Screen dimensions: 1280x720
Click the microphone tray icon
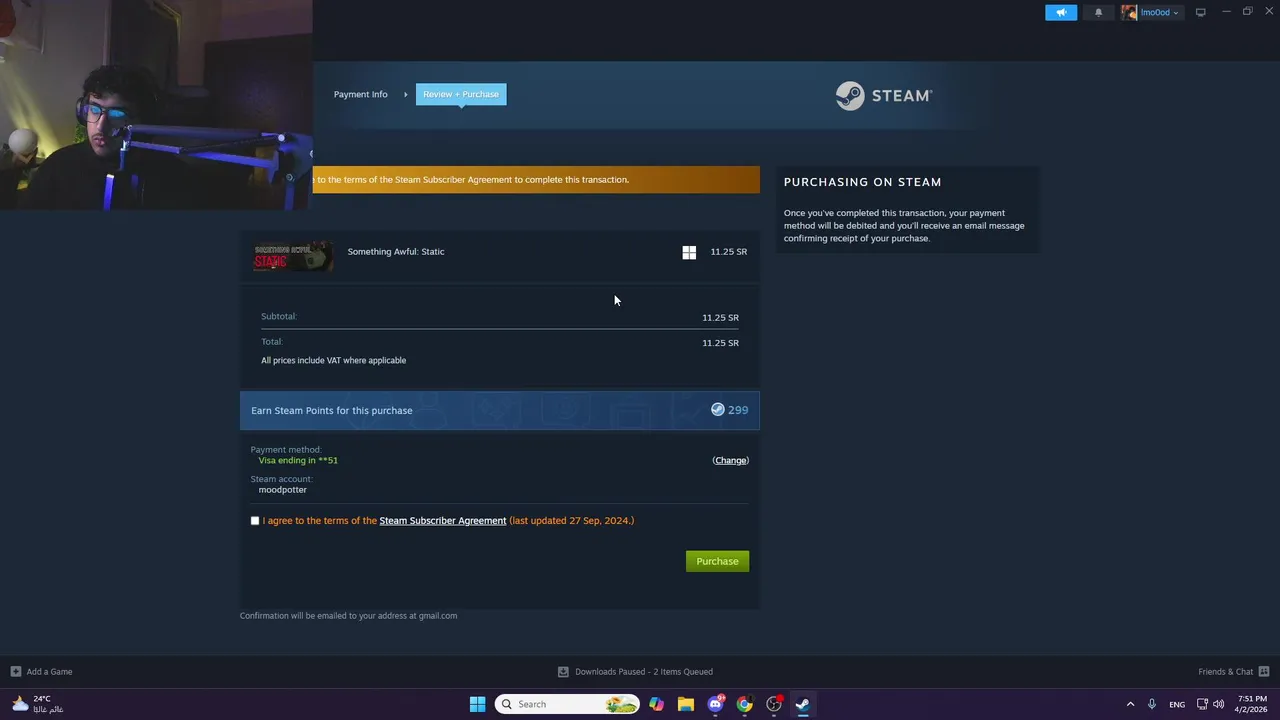1152,704
